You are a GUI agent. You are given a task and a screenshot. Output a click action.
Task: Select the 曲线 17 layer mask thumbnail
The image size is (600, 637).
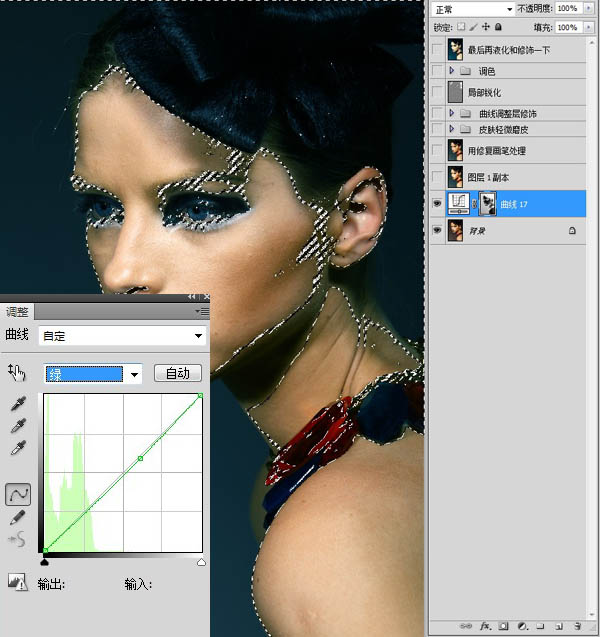[487, 204]
